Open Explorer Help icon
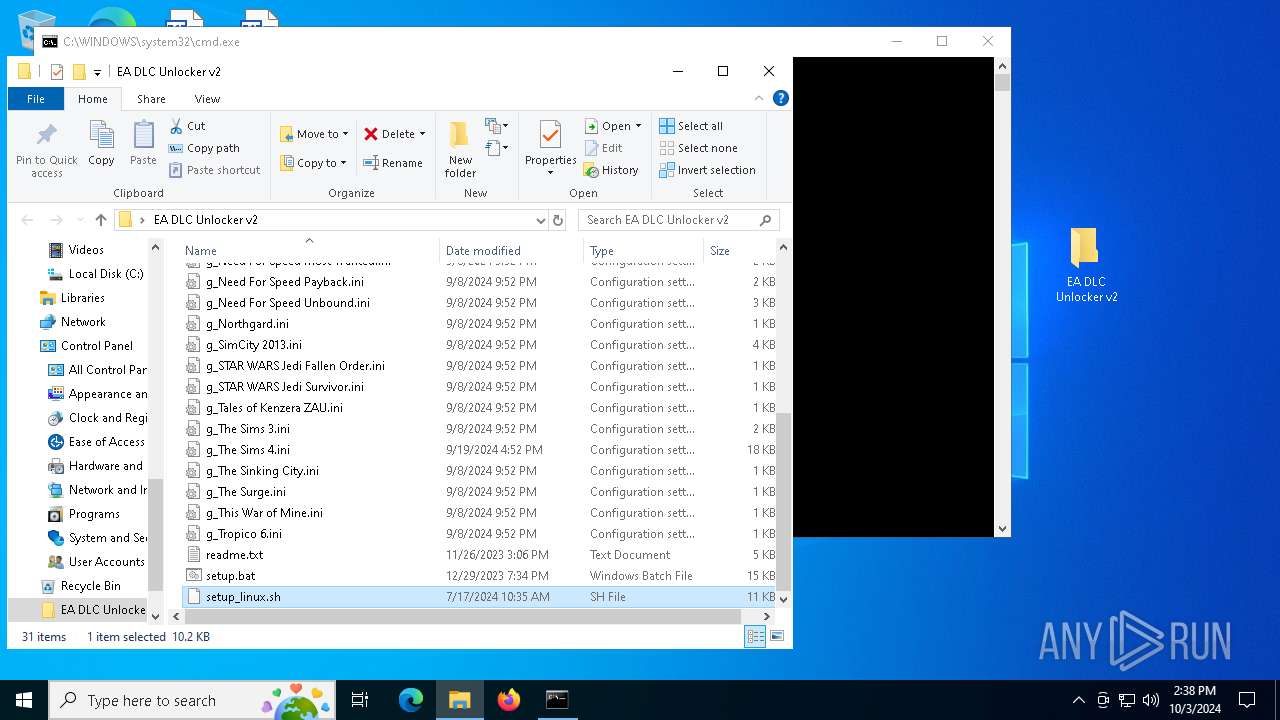 click(781, 98)
